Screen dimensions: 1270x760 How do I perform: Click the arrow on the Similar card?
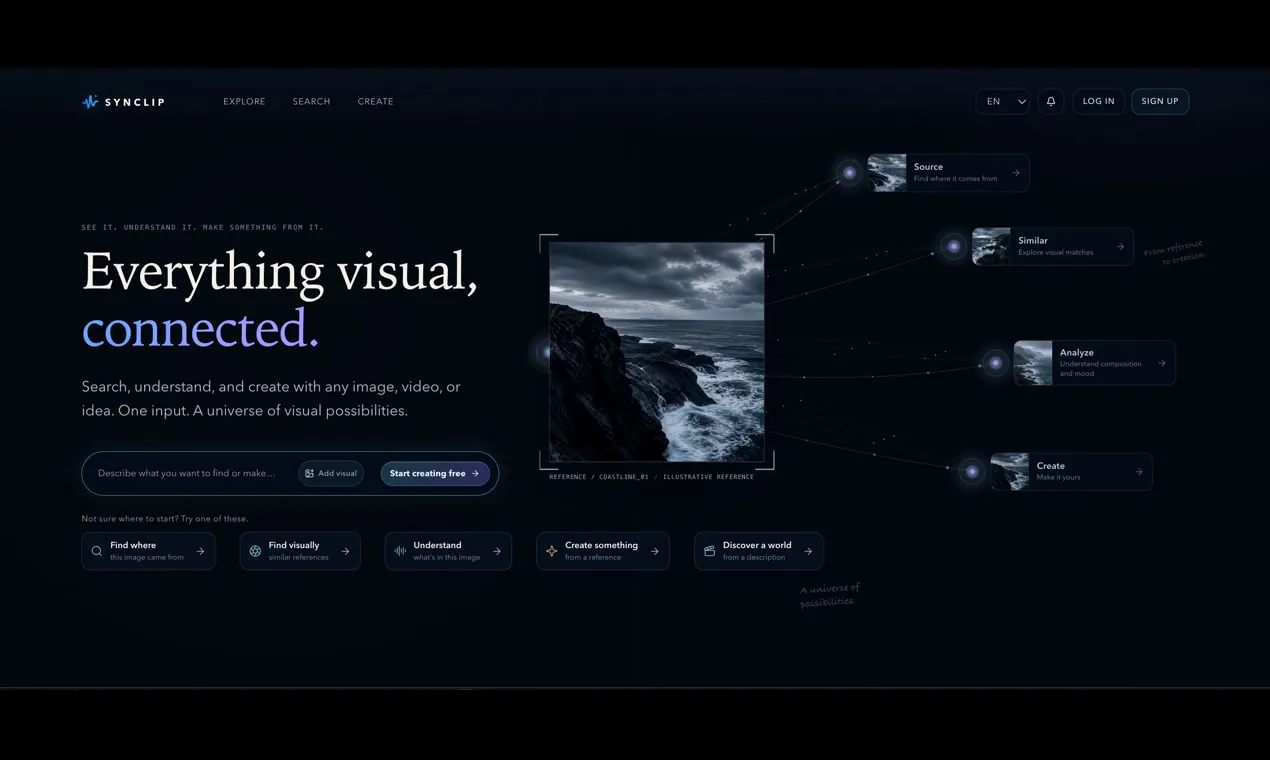[1120, 247]
